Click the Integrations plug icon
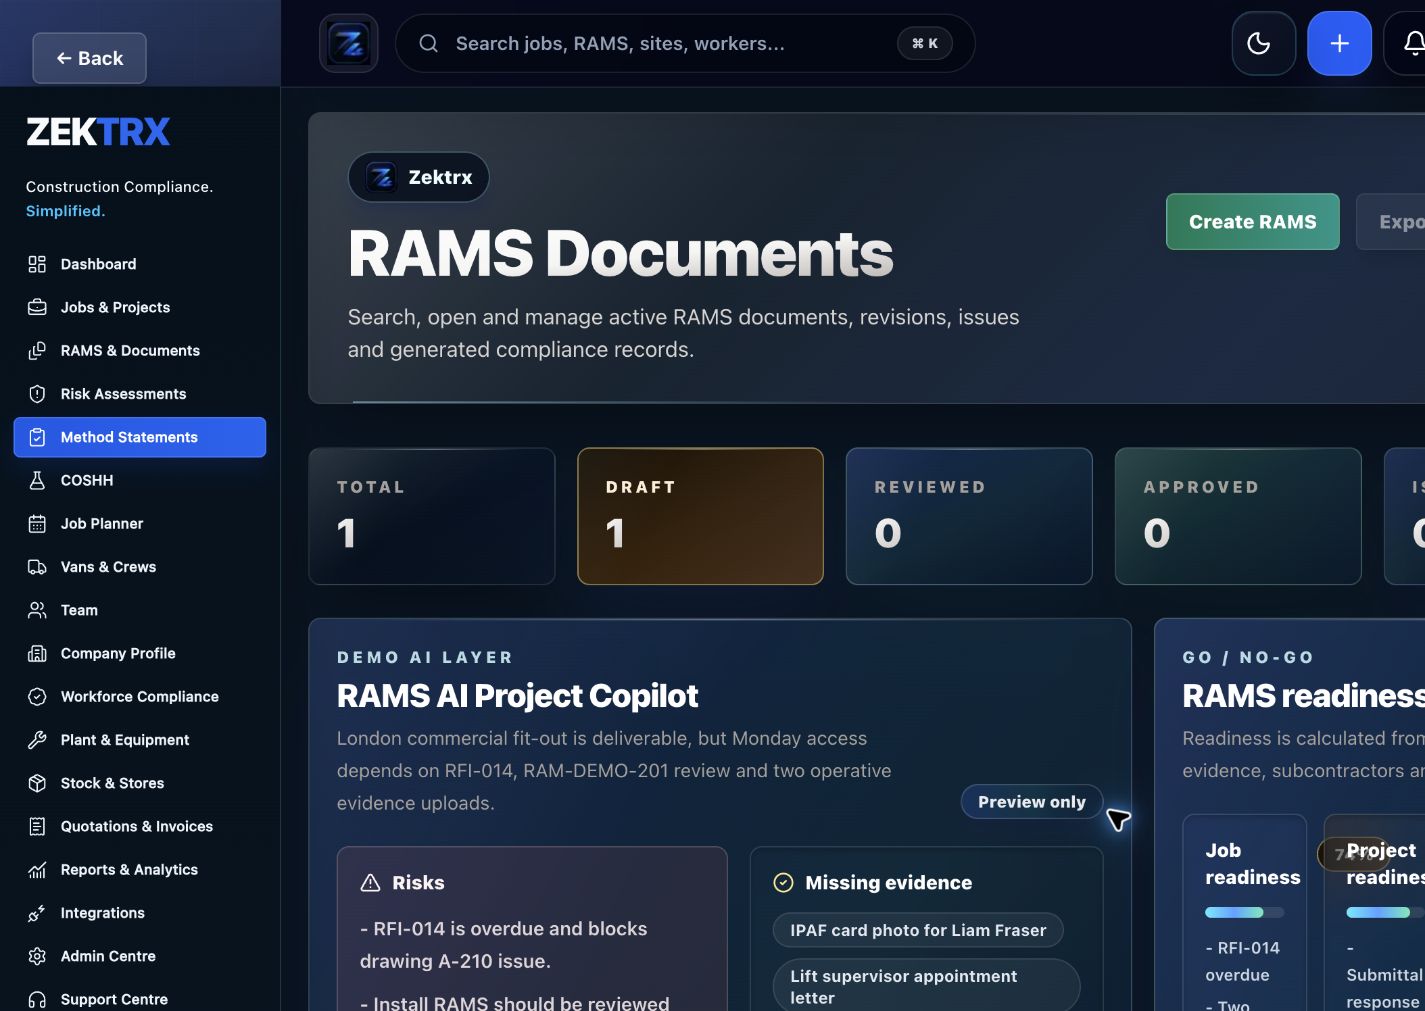Screen dimensions: 1425x1011 point(37,913)
